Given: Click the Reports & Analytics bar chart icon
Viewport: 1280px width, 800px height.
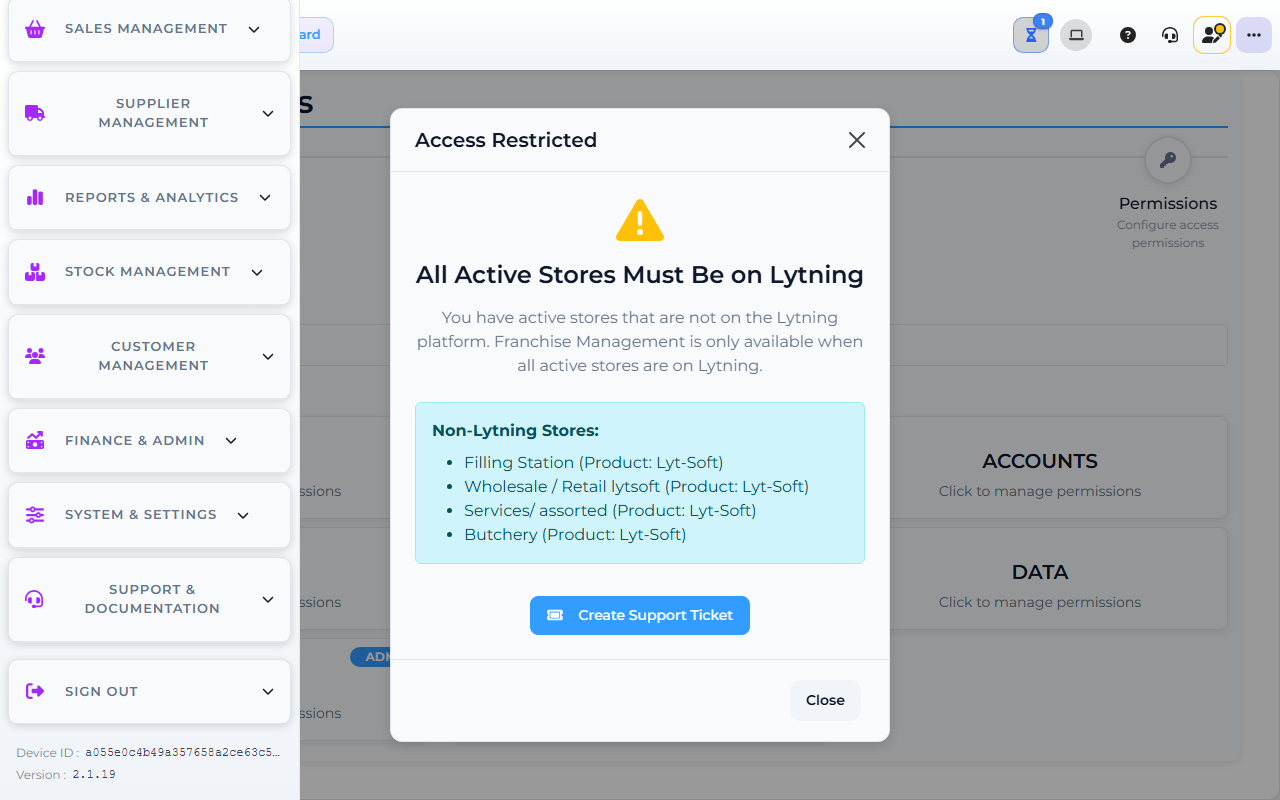Looking at the screenshot, I should [x=35, y=197].
